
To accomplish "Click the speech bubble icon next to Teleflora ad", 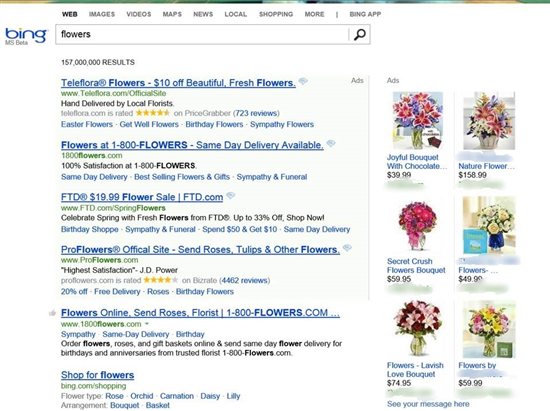I will (x=303, y=81).
